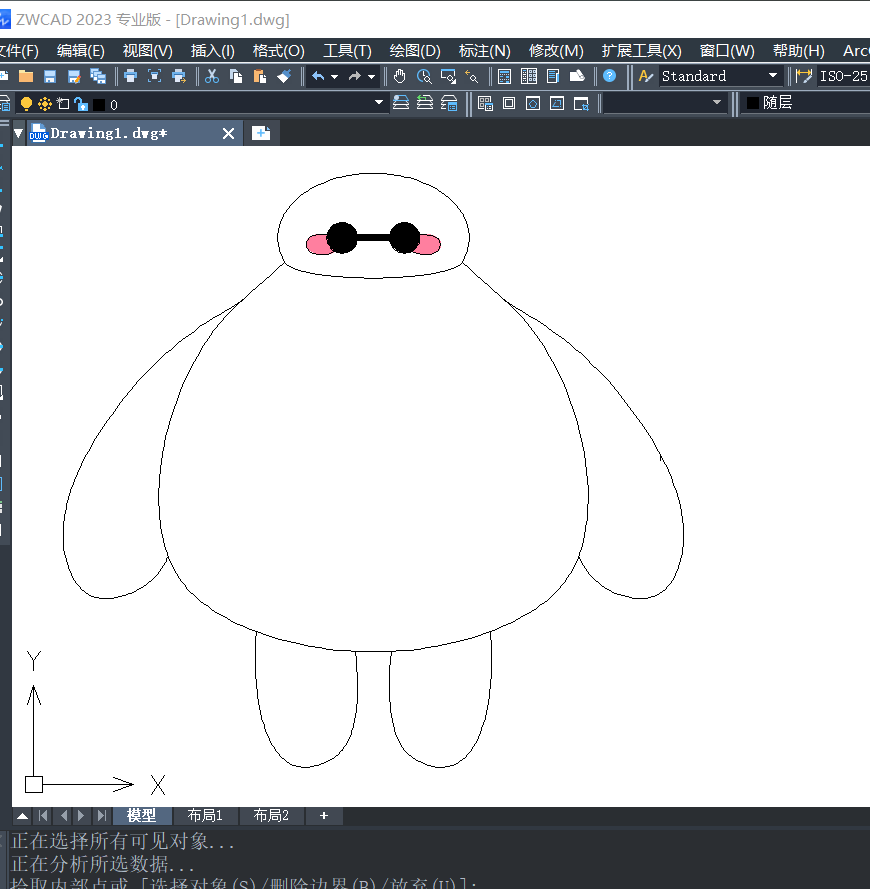Screen dimensions: 870x889
Task: Click the Text Style icon beside Standard
Action: [x=645, y=76]
